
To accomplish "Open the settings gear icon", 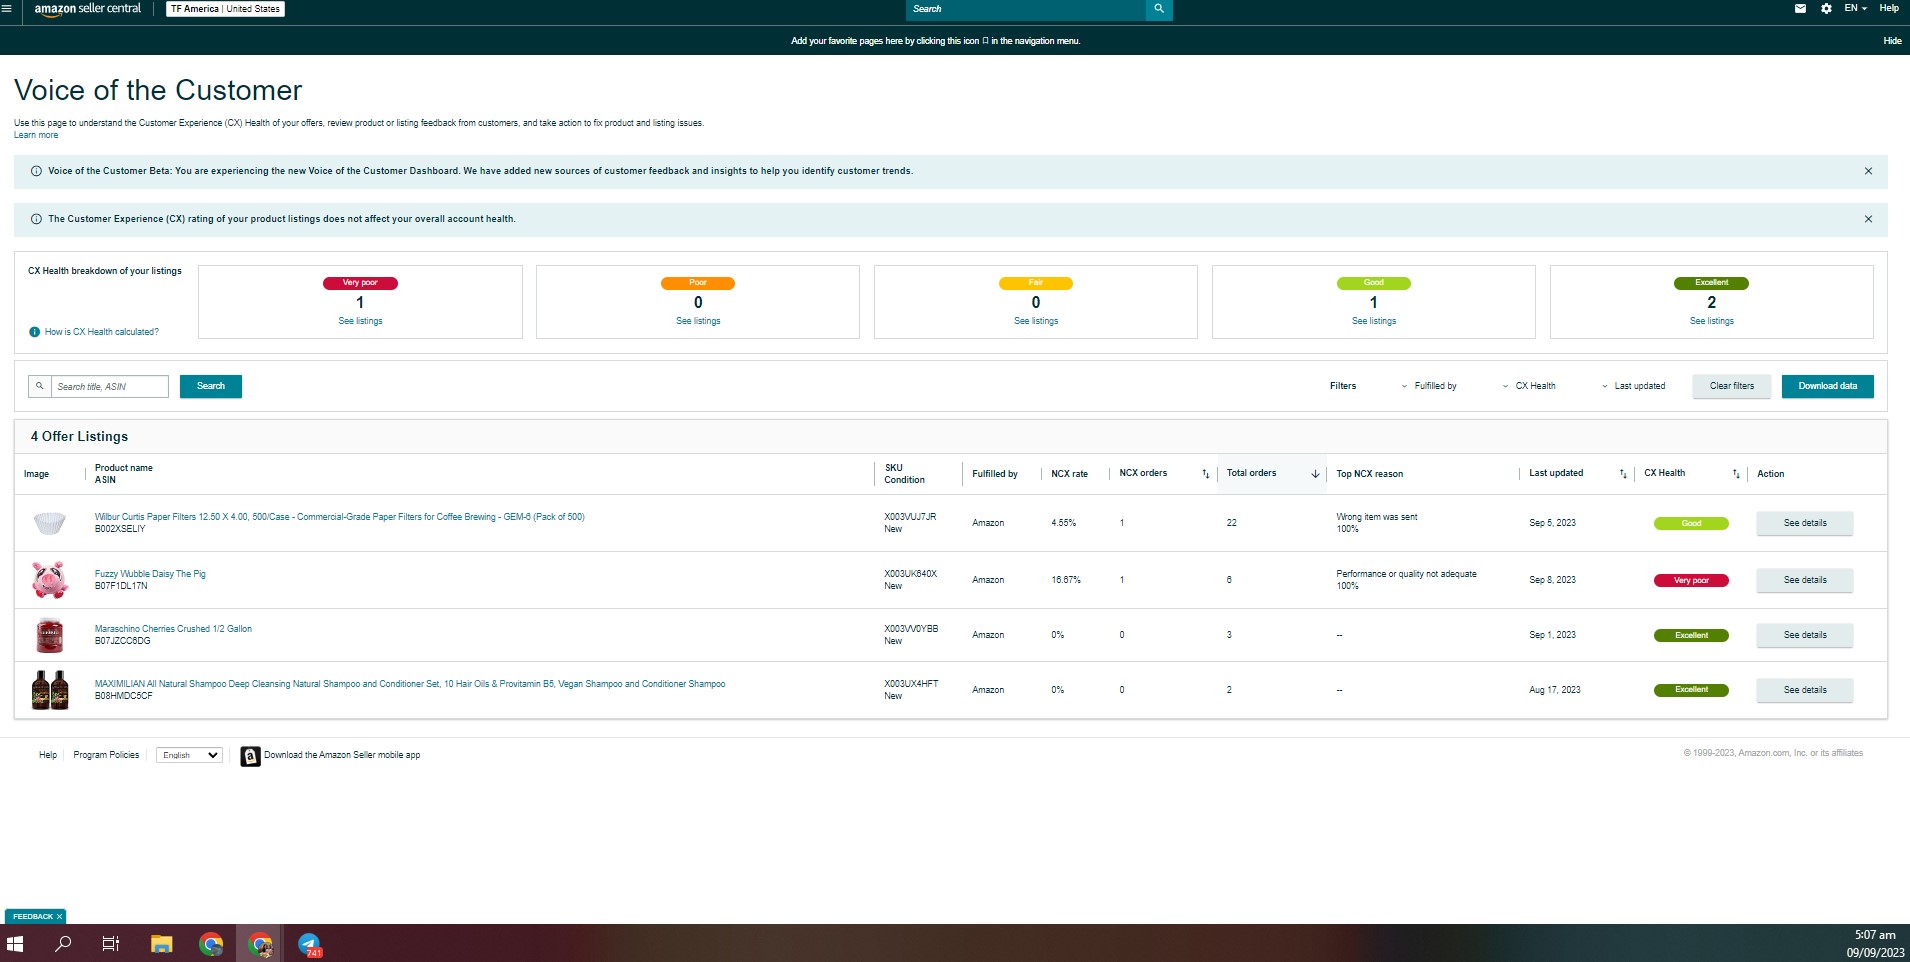I will coord(1826,9).
